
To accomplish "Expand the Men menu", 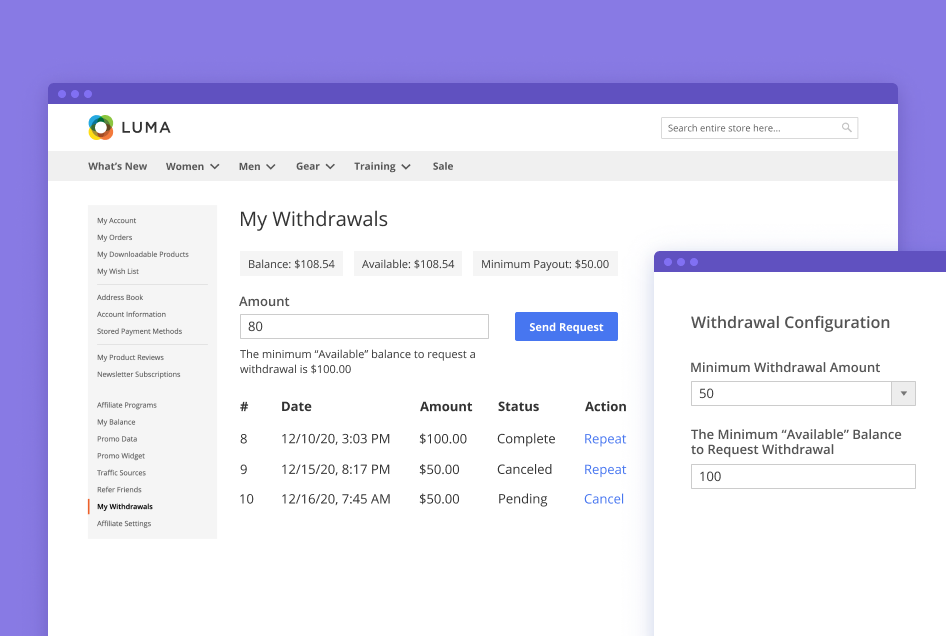I will click(256, 167).
